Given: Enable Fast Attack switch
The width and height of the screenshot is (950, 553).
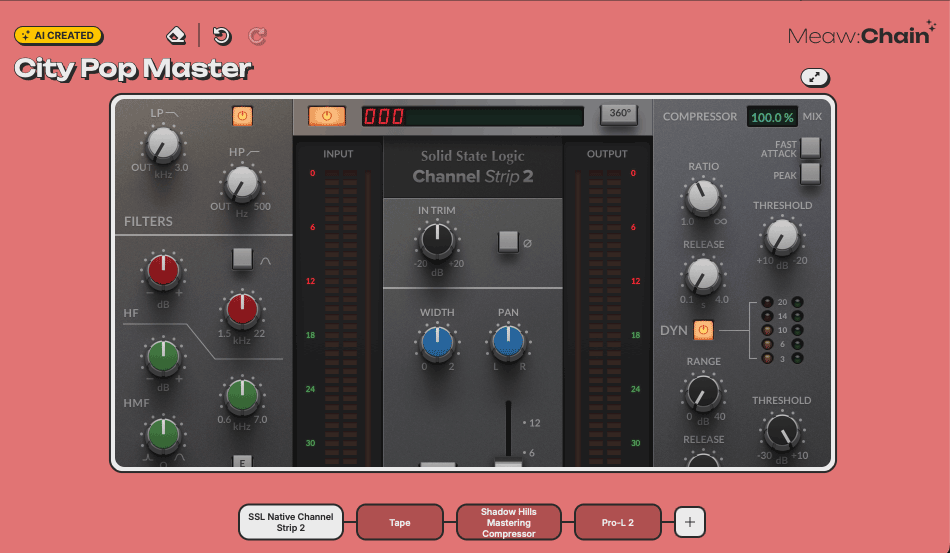Looking at the screenshot, I should pyautogui.click(x=810, y=147).
